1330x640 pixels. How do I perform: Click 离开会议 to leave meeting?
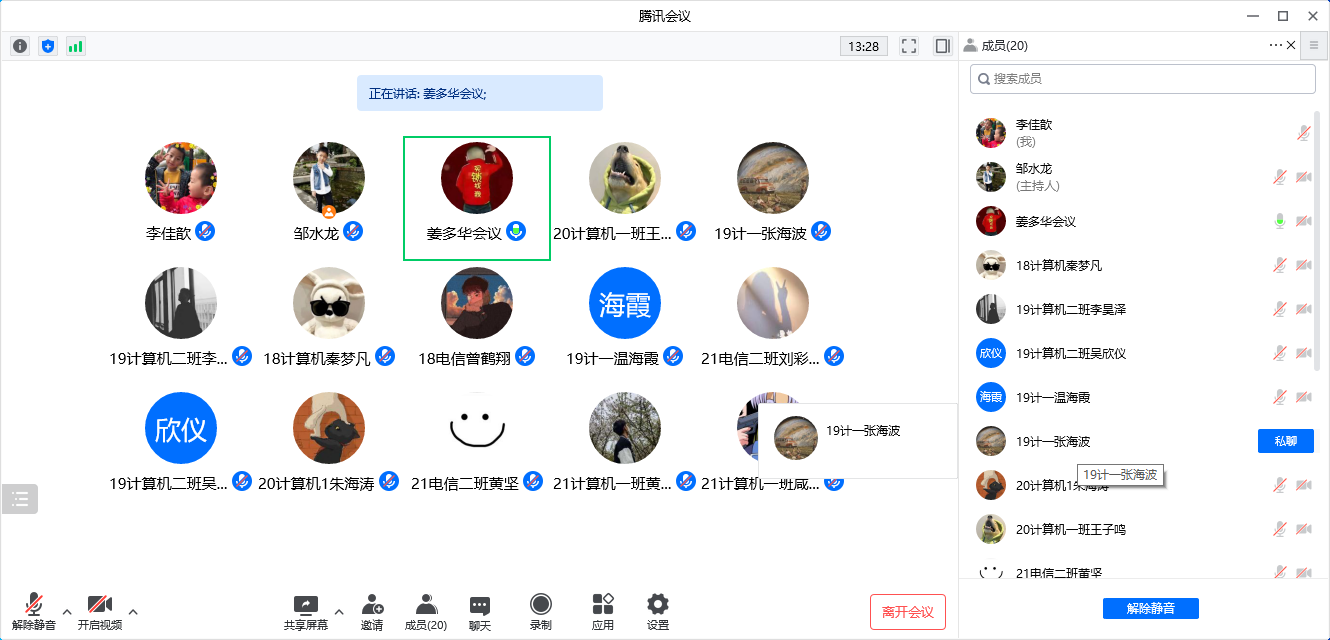point(907,612)
